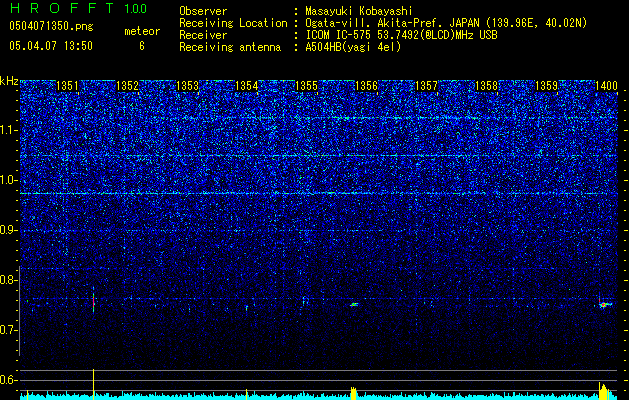The height and width of the screenshot is (400, 629).
Task: Click the yellow intensity burst near 1400
Action: pos(603,391)
